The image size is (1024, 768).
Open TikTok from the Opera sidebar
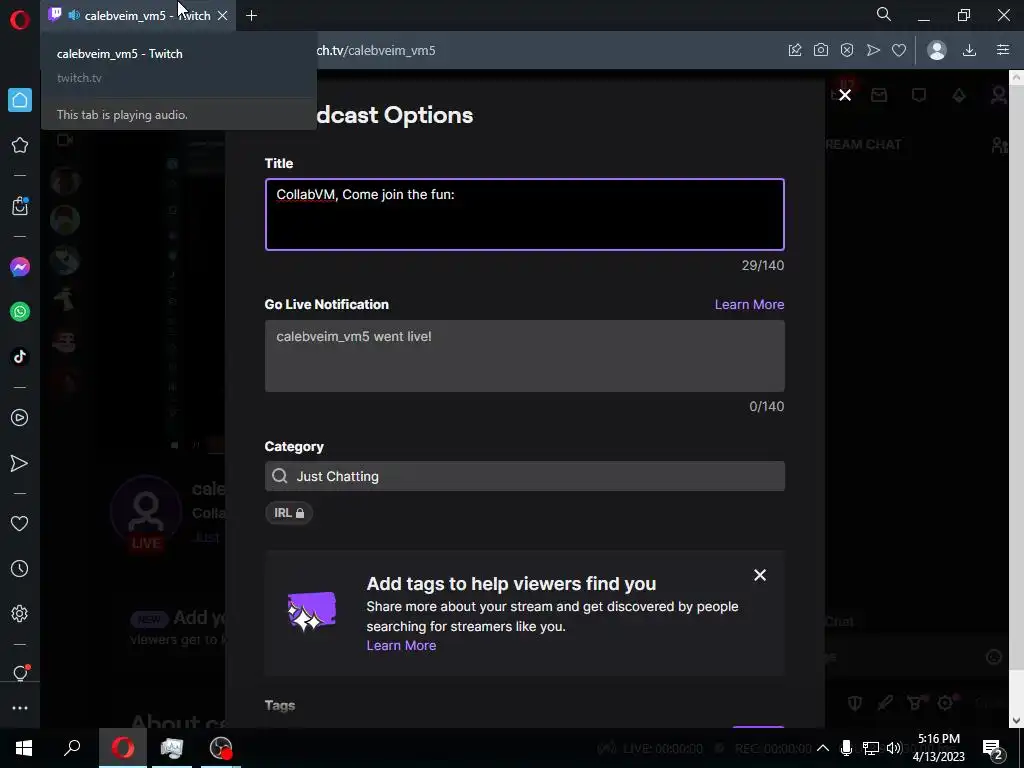(20, 357)
